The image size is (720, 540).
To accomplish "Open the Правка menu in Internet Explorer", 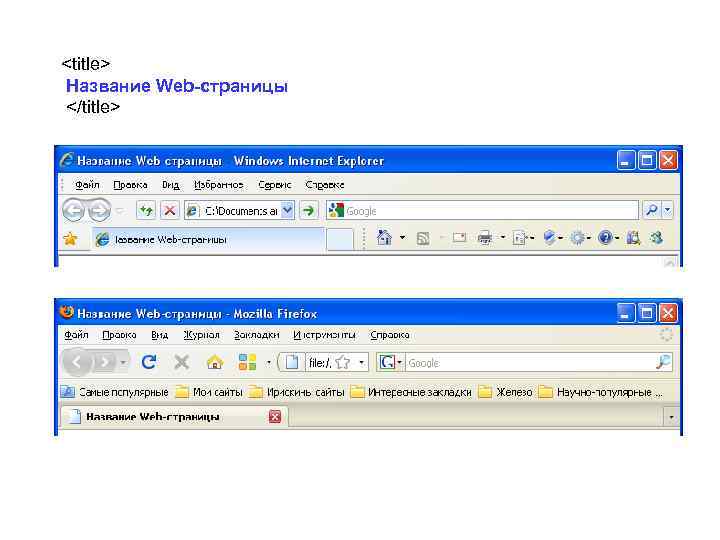I will coord(130,185).
